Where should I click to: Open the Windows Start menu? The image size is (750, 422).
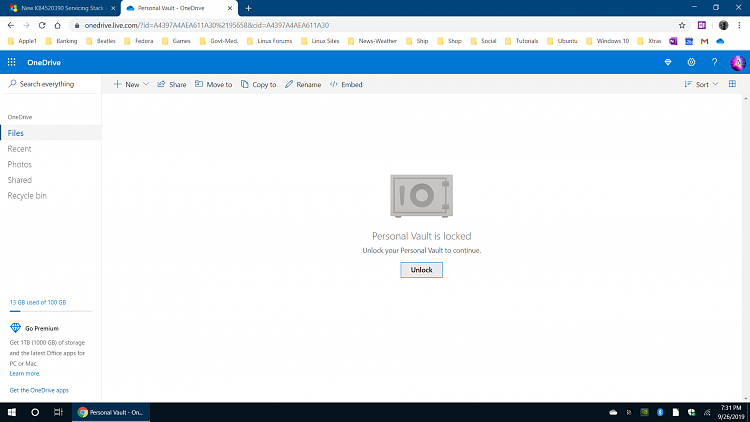click(x=12, y=412)
